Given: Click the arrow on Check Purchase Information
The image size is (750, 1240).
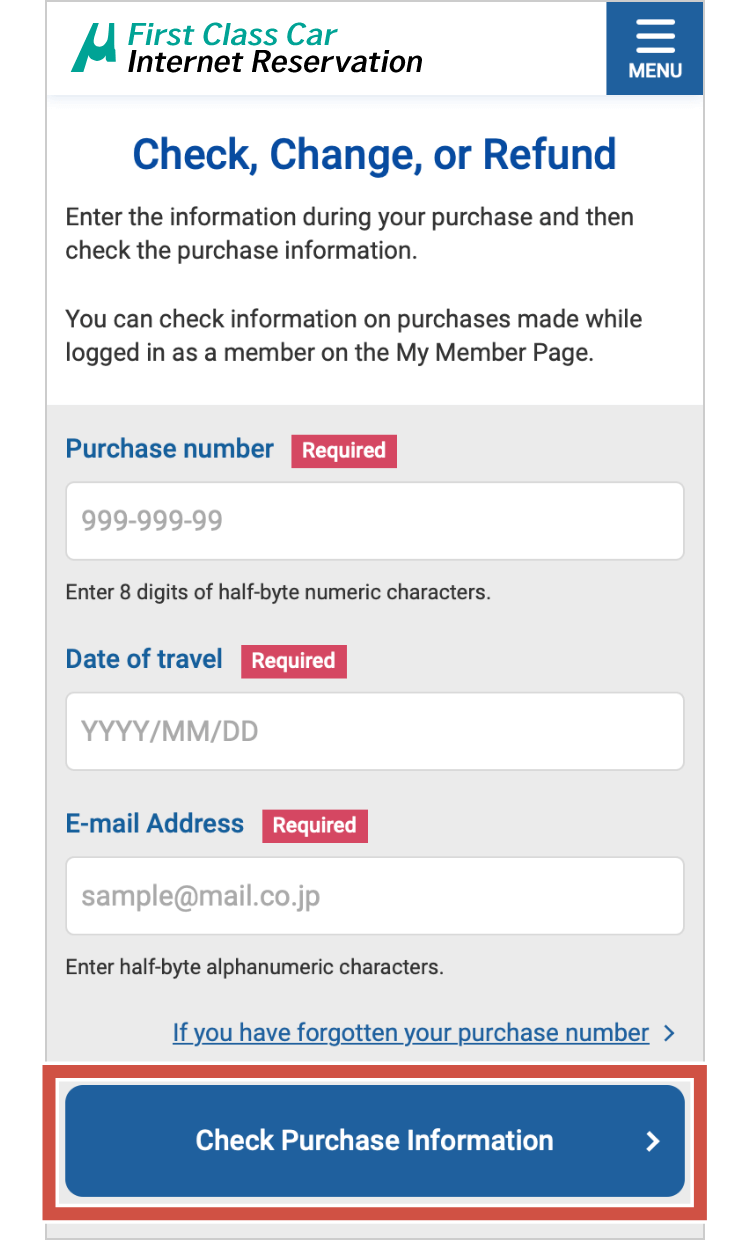Looking at the screenshot, I should point(653,1141).
